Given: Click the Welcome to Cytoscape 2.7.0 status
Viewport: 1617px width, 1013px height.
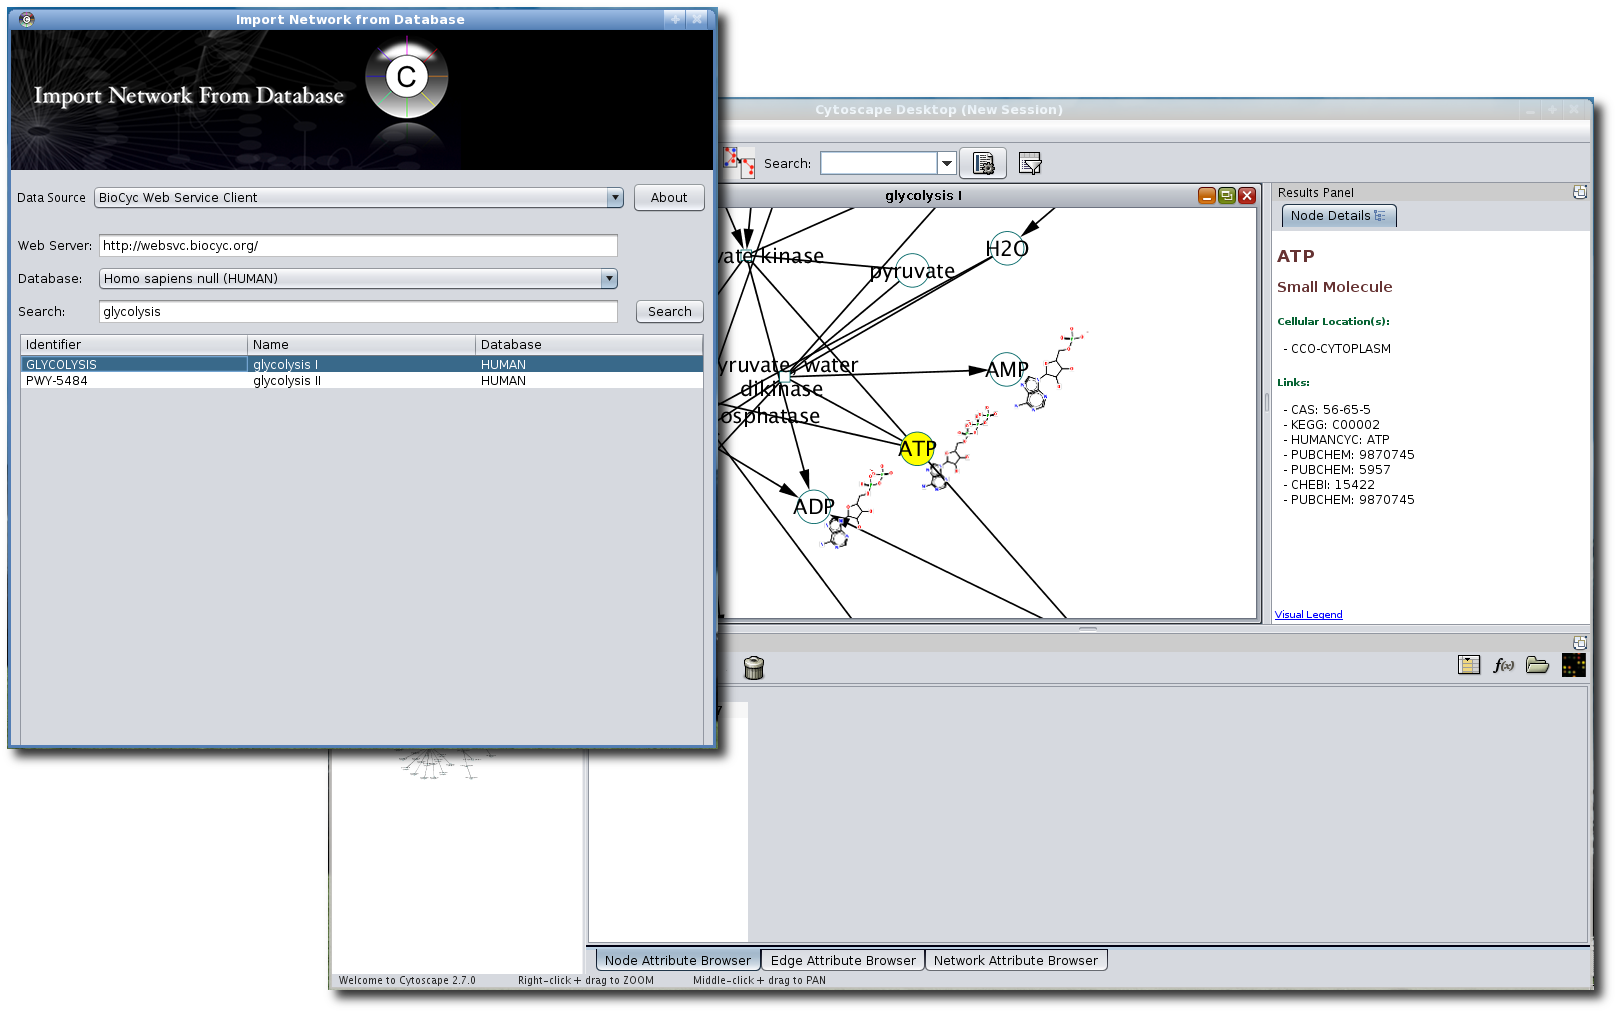Looking at the screenshot, I should coord(407,980).
